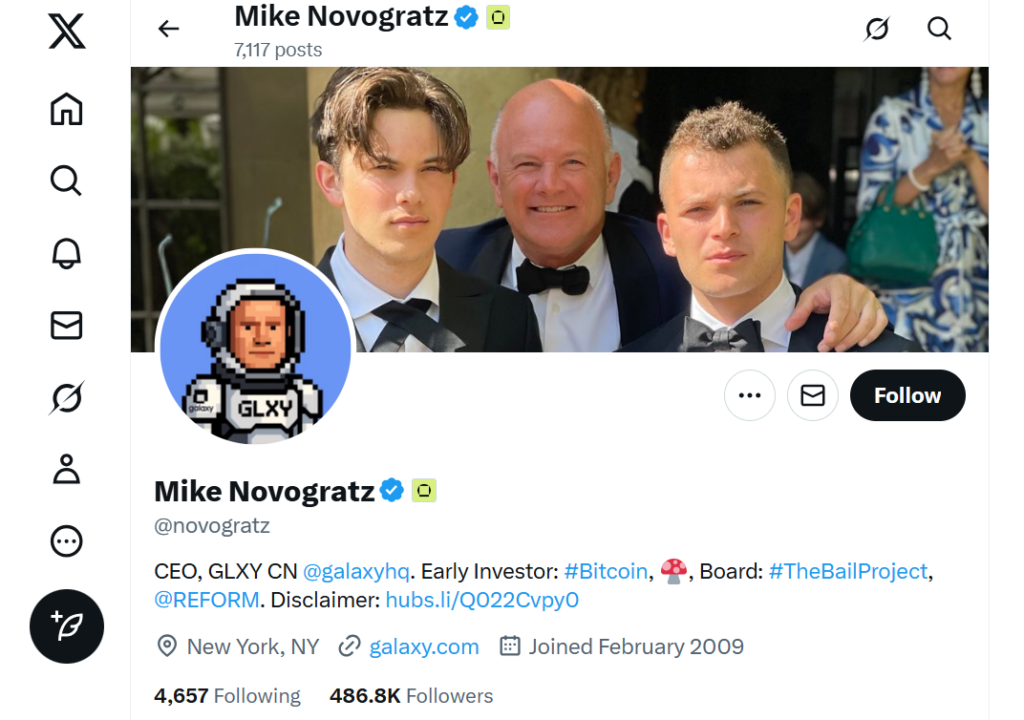The image size is (1024, 720).
Task: Open the Profile person icon
Action: click(67, 469)
